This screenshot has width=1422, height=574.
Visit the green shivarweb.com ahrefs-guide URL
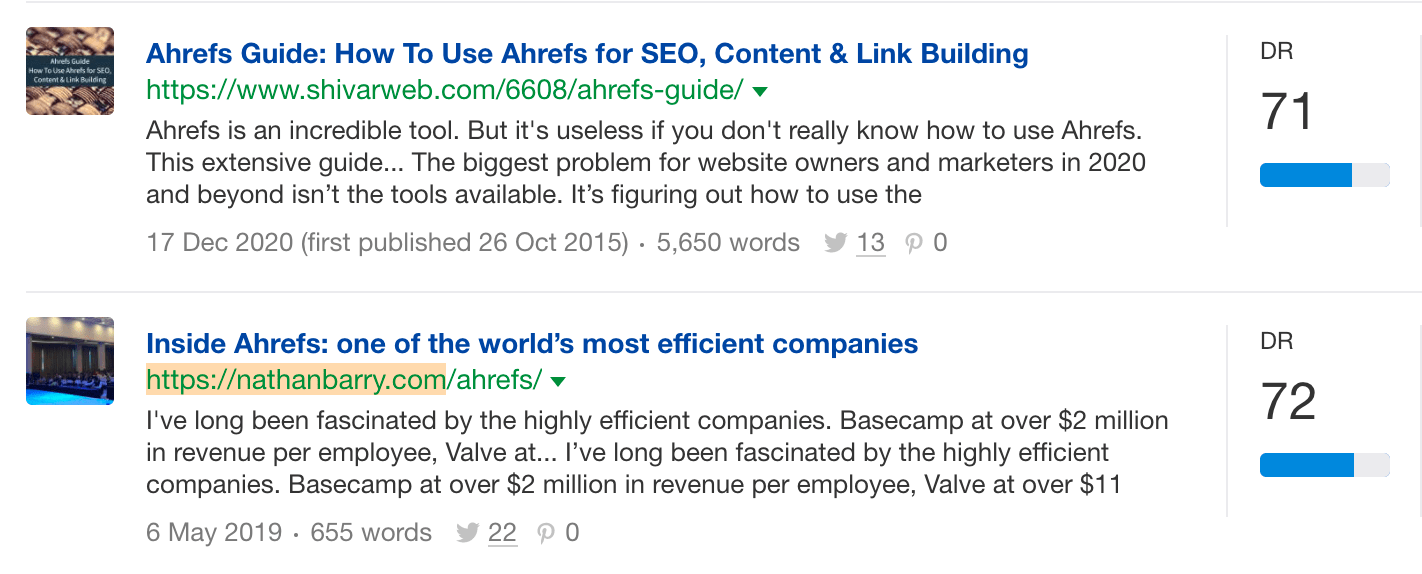pos(444,90)
